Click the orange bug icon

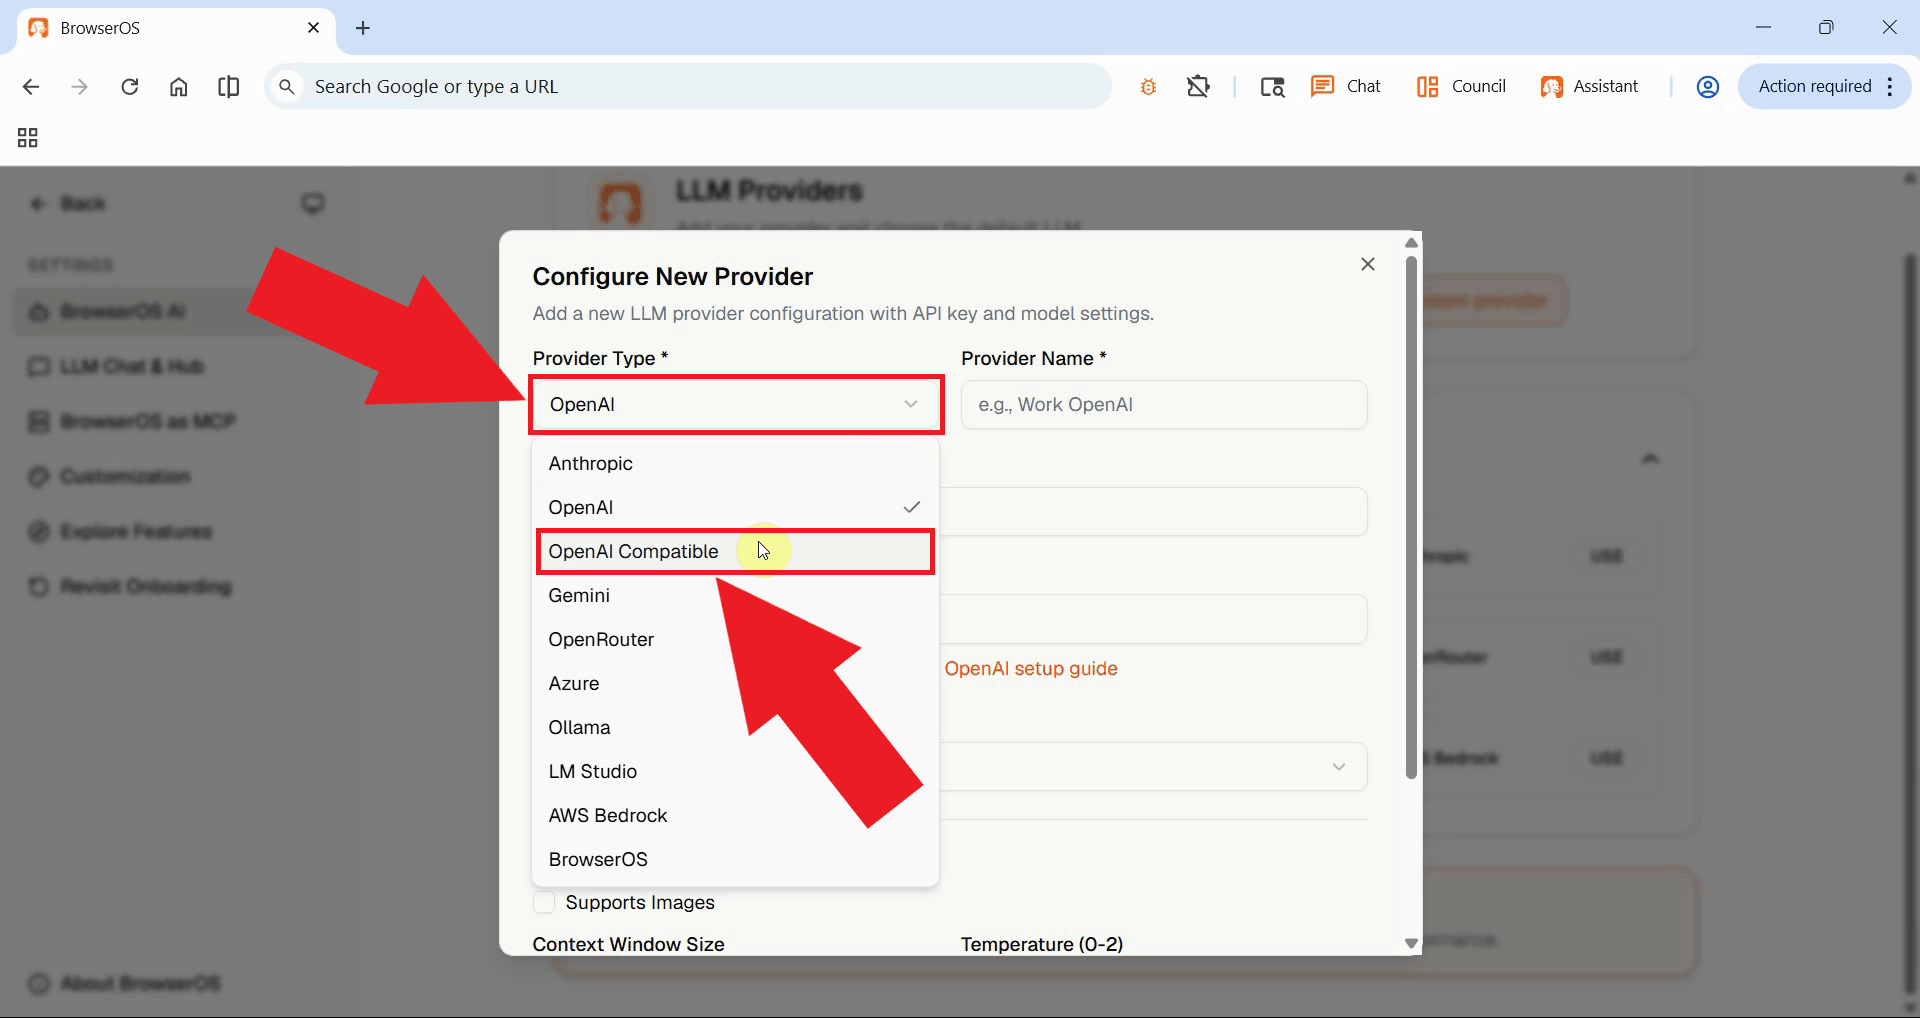click(1148, 87)
